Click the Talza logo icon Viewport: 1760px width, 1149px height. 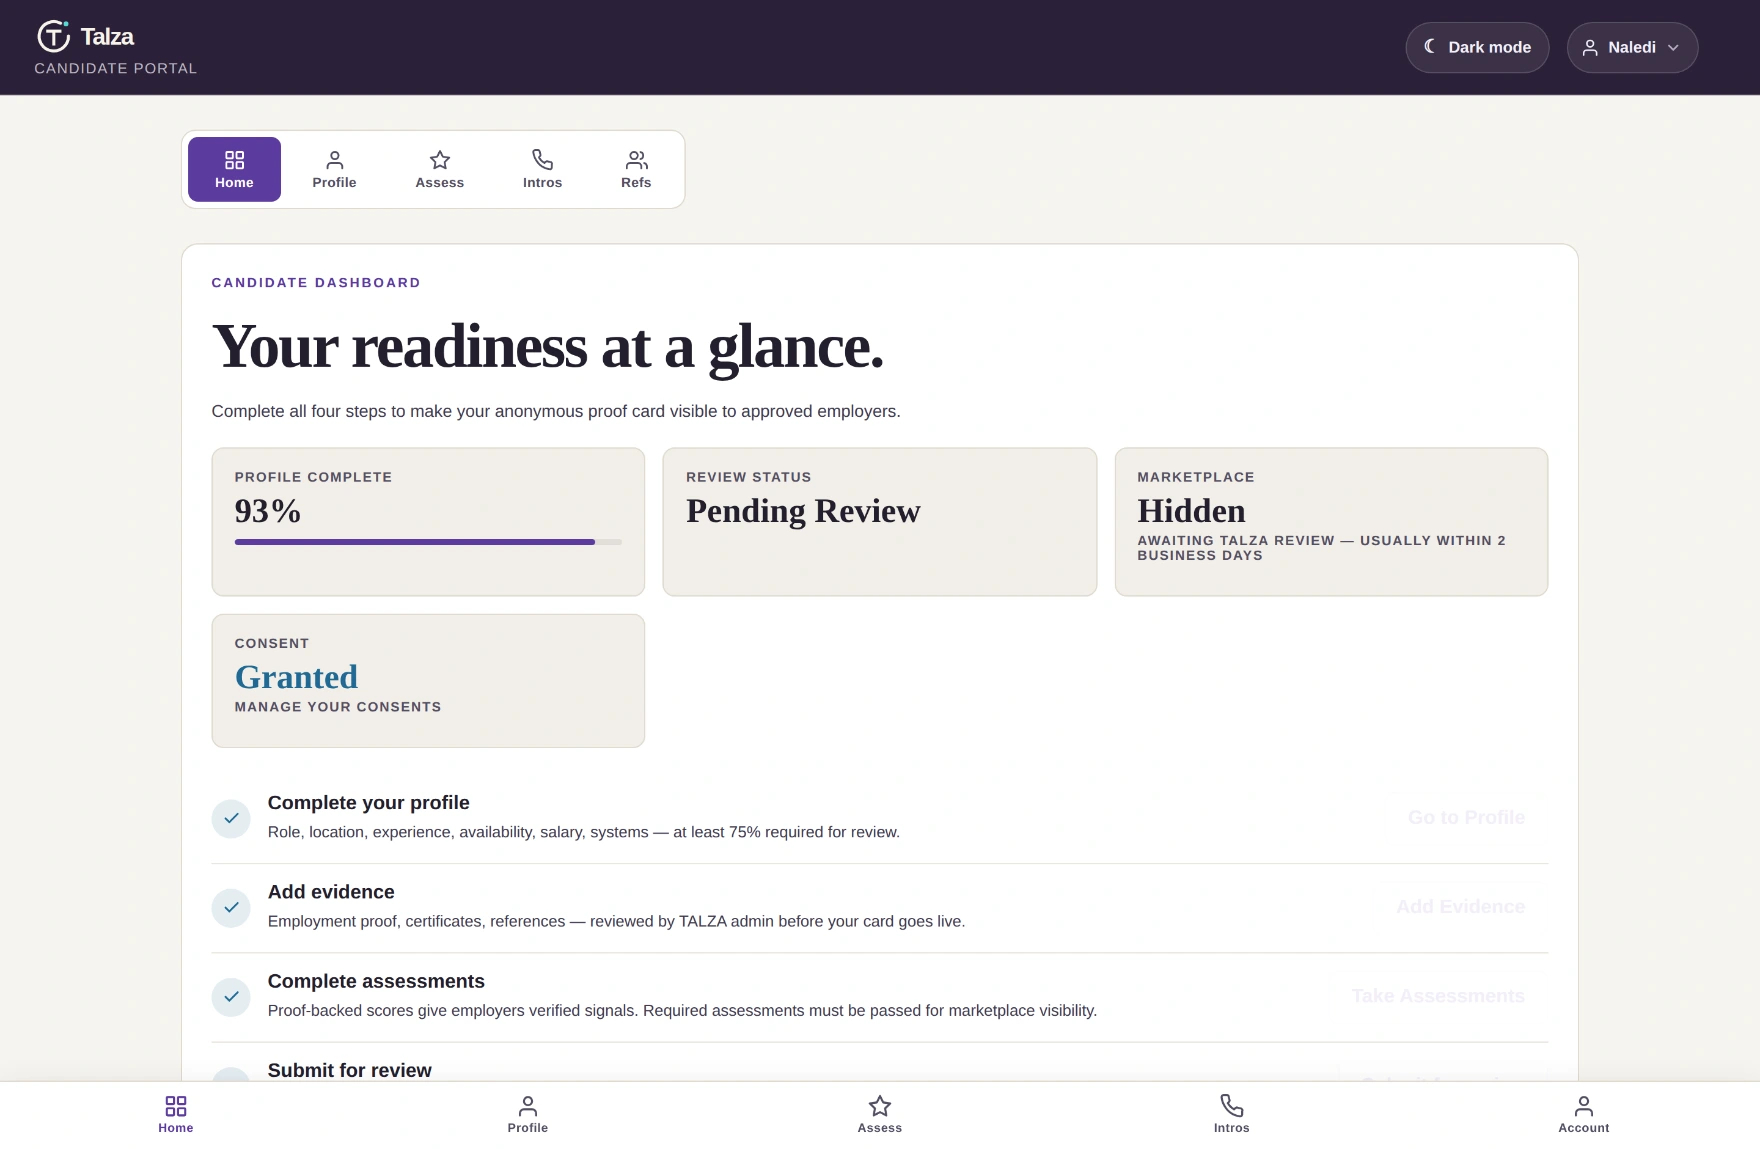point(53,36)
